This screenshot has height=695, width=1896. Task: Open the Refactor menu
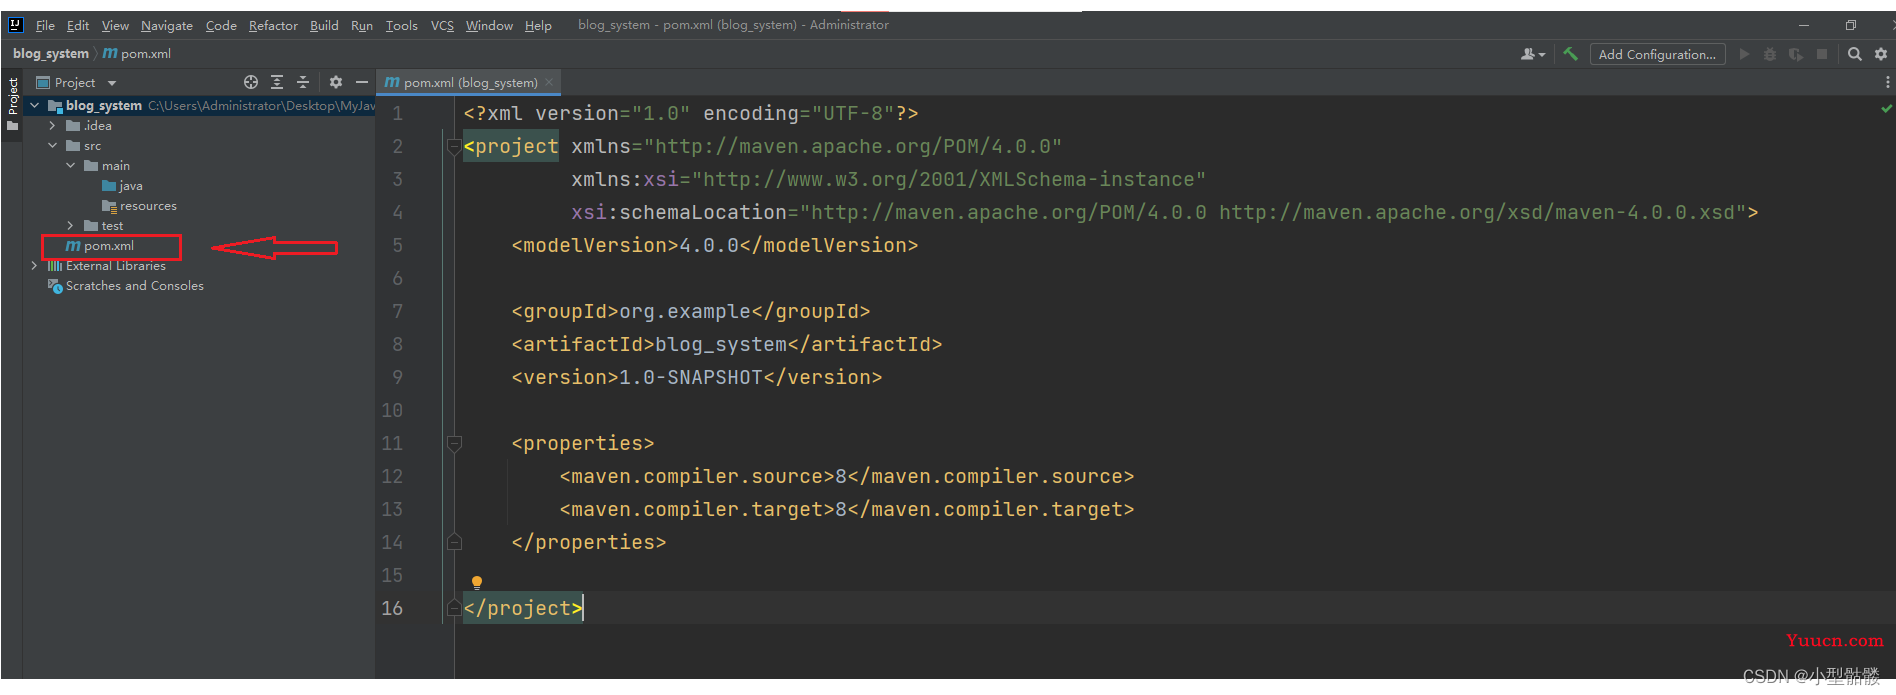[x=273, y=26]
